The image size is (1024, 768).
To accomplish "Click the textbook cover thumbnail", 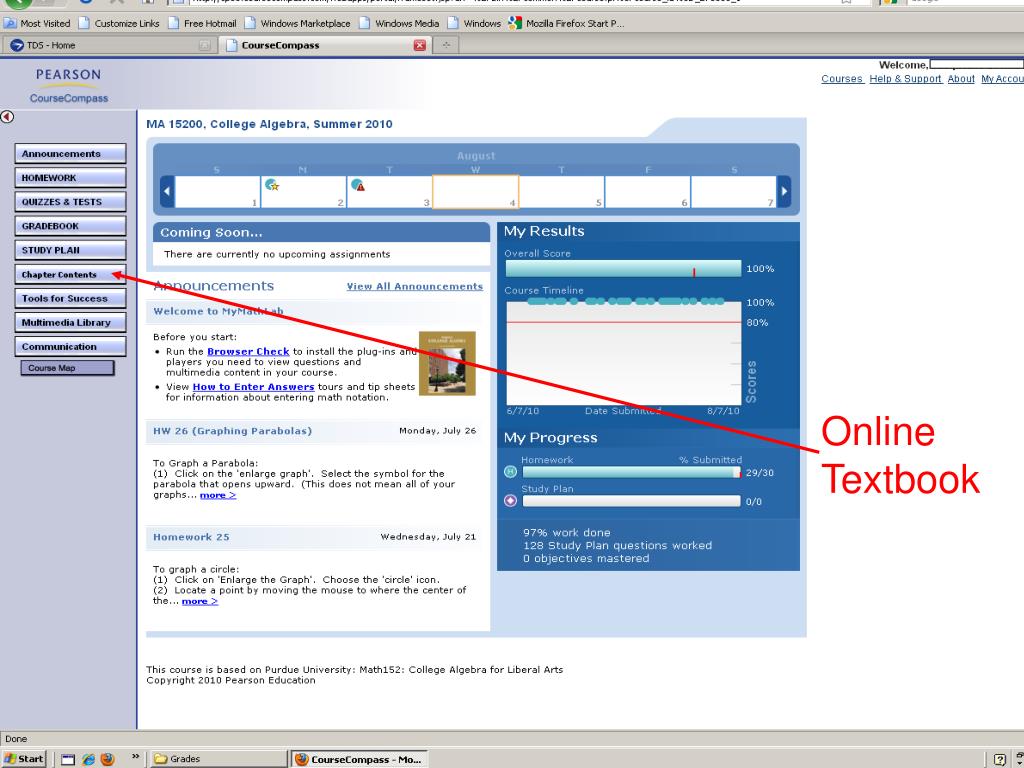I will tap(447, 363).
